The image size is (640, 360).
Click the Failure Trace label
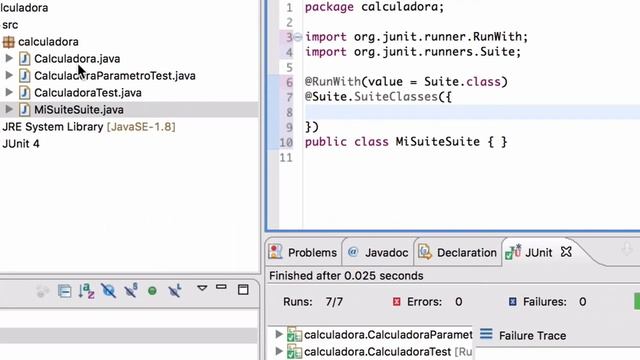tap(533, 336)
